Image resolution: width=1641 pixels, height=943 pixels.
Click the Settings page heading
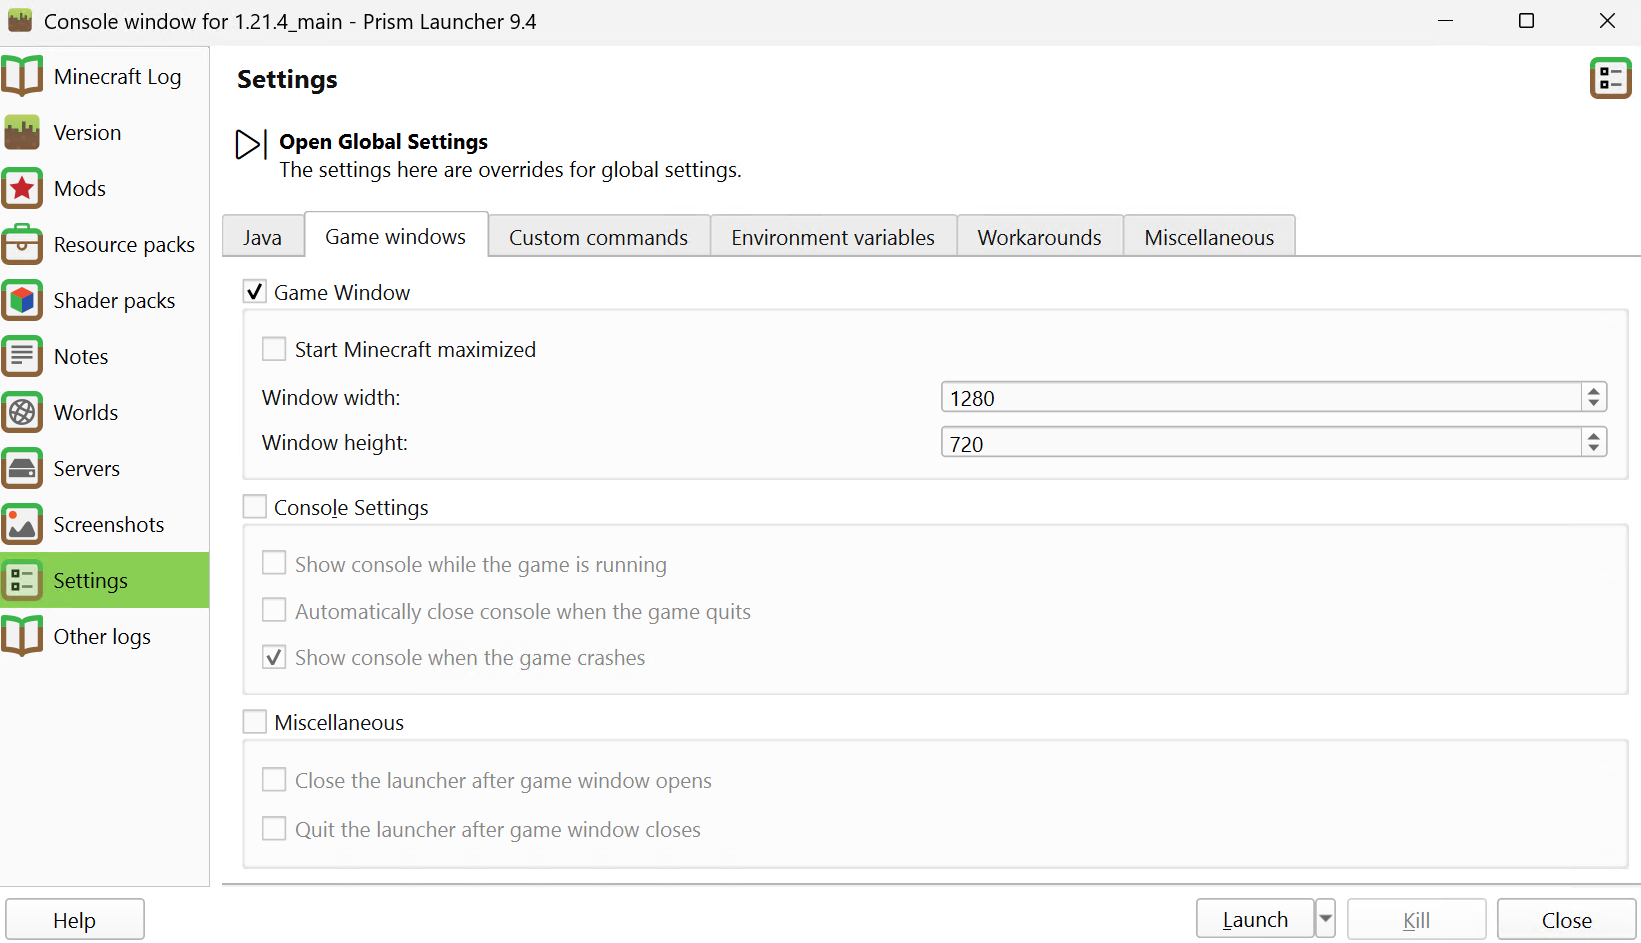tap(287, 79)
